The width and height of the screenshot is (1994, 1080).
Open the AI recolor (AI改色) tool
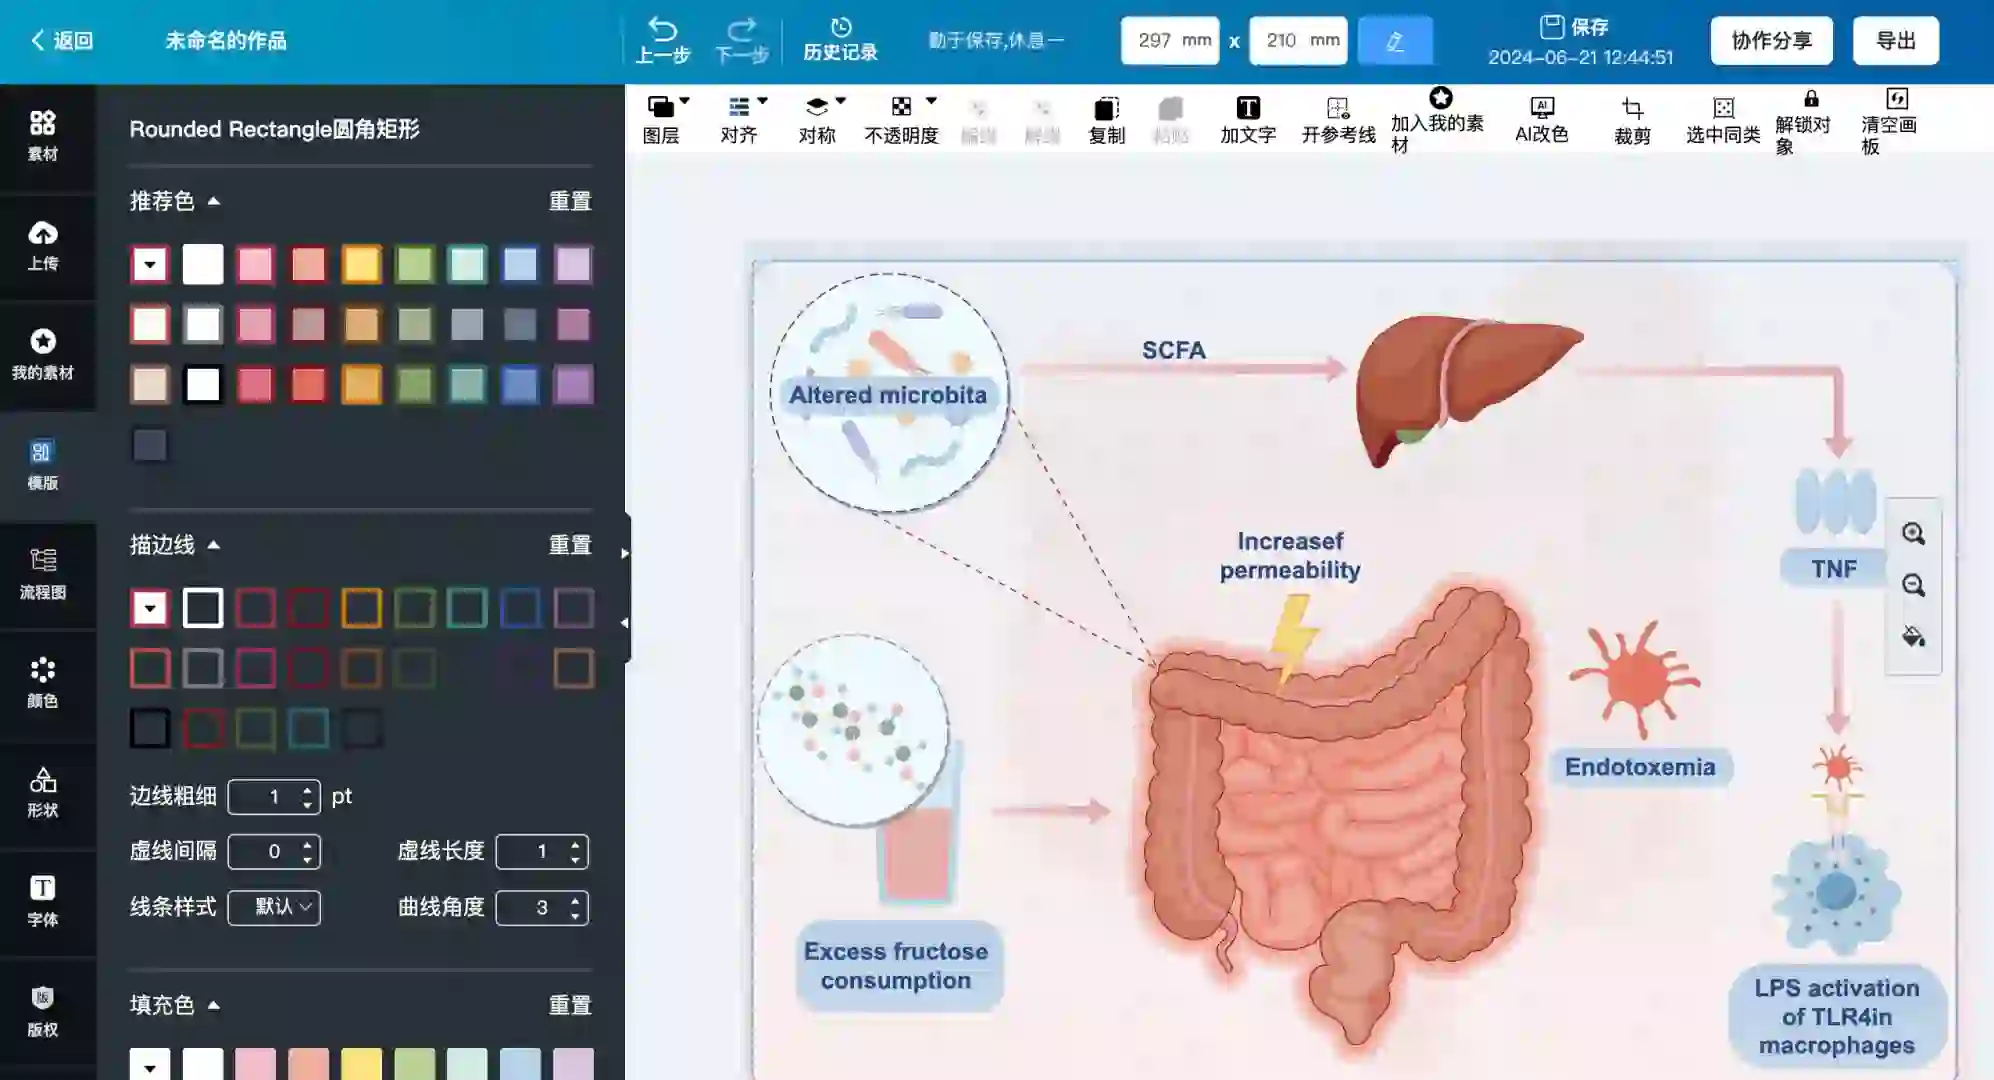tap(1541, 108)
